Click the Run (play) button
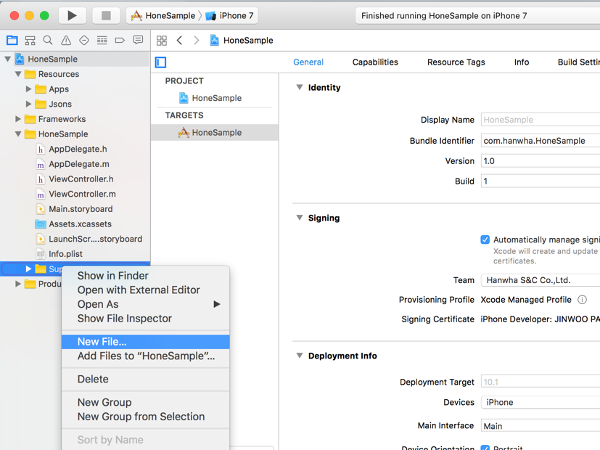The width and height of the screenshot is (600, 450). (72, 16)
